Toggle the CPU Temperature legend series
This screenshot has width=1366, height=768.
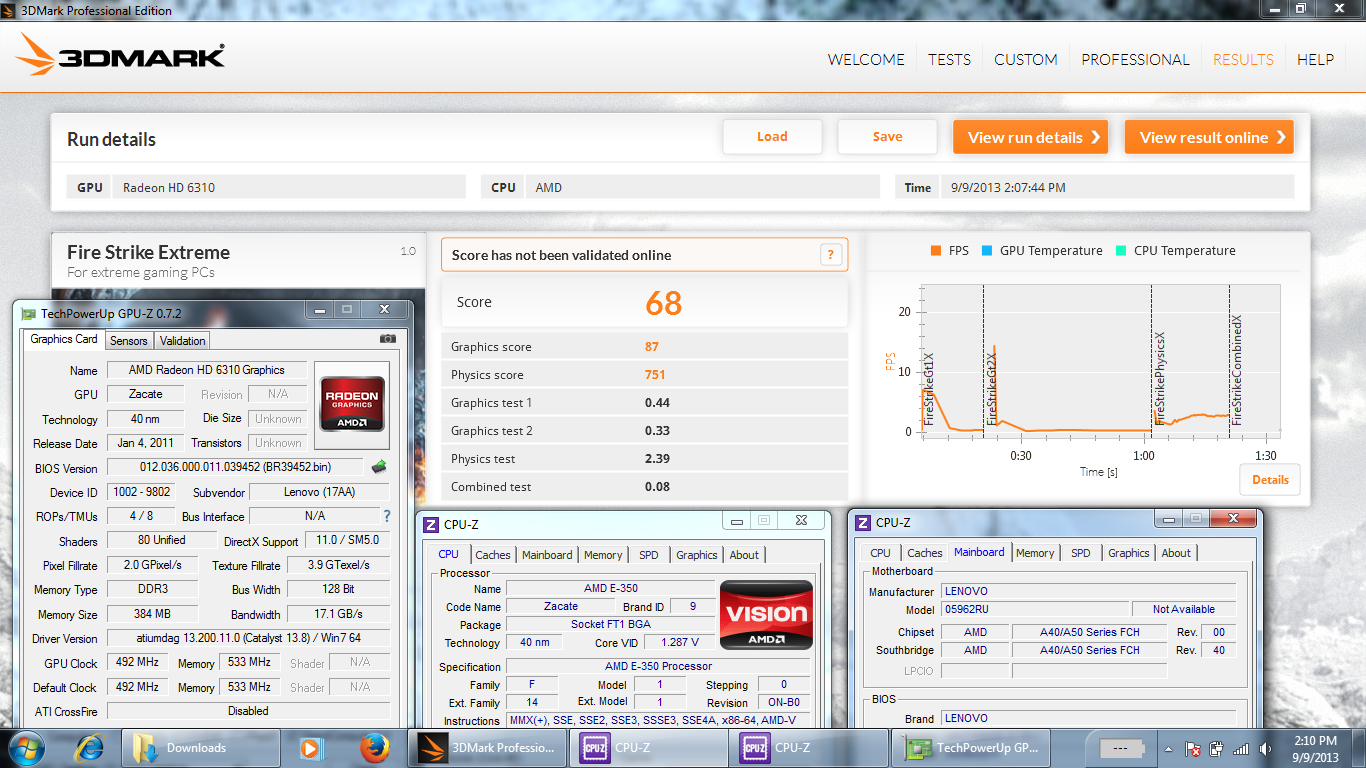[1176, 251]
